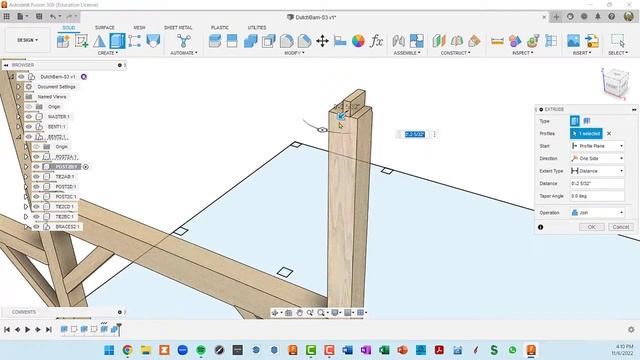Select Press Pull tool

(x=215, y=41)
